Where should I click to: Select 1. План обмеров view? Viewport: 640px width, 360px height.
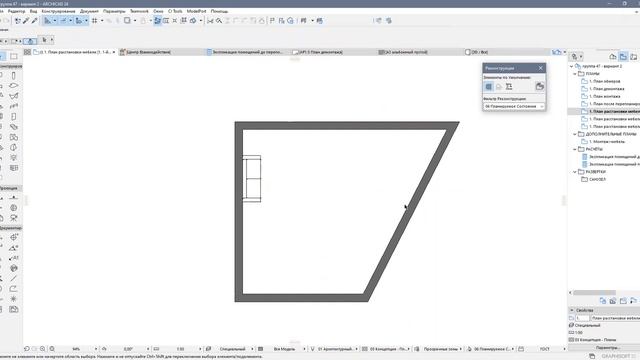[x=604, y=81]
